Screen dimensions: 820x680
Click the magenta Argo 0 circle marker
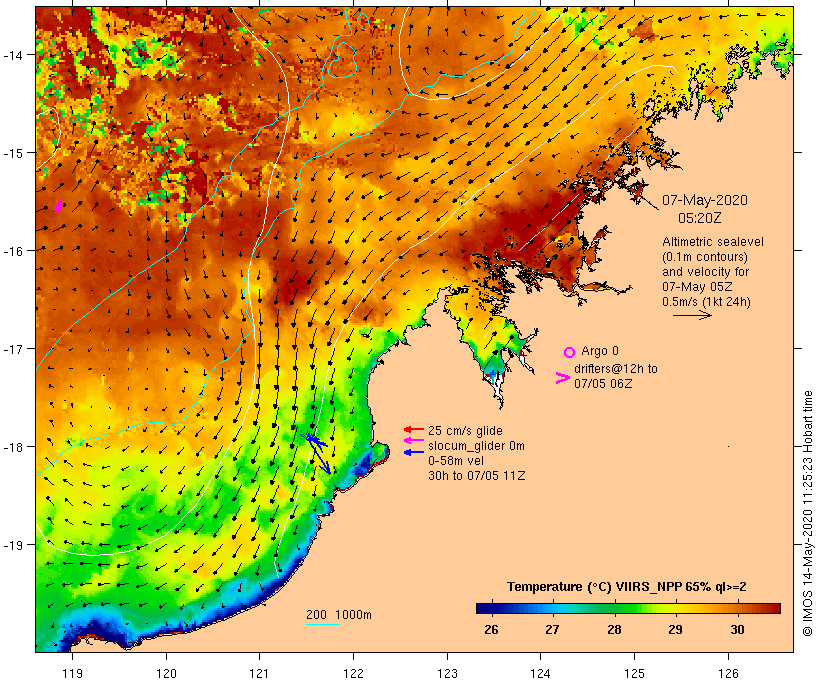coord(570,352)
